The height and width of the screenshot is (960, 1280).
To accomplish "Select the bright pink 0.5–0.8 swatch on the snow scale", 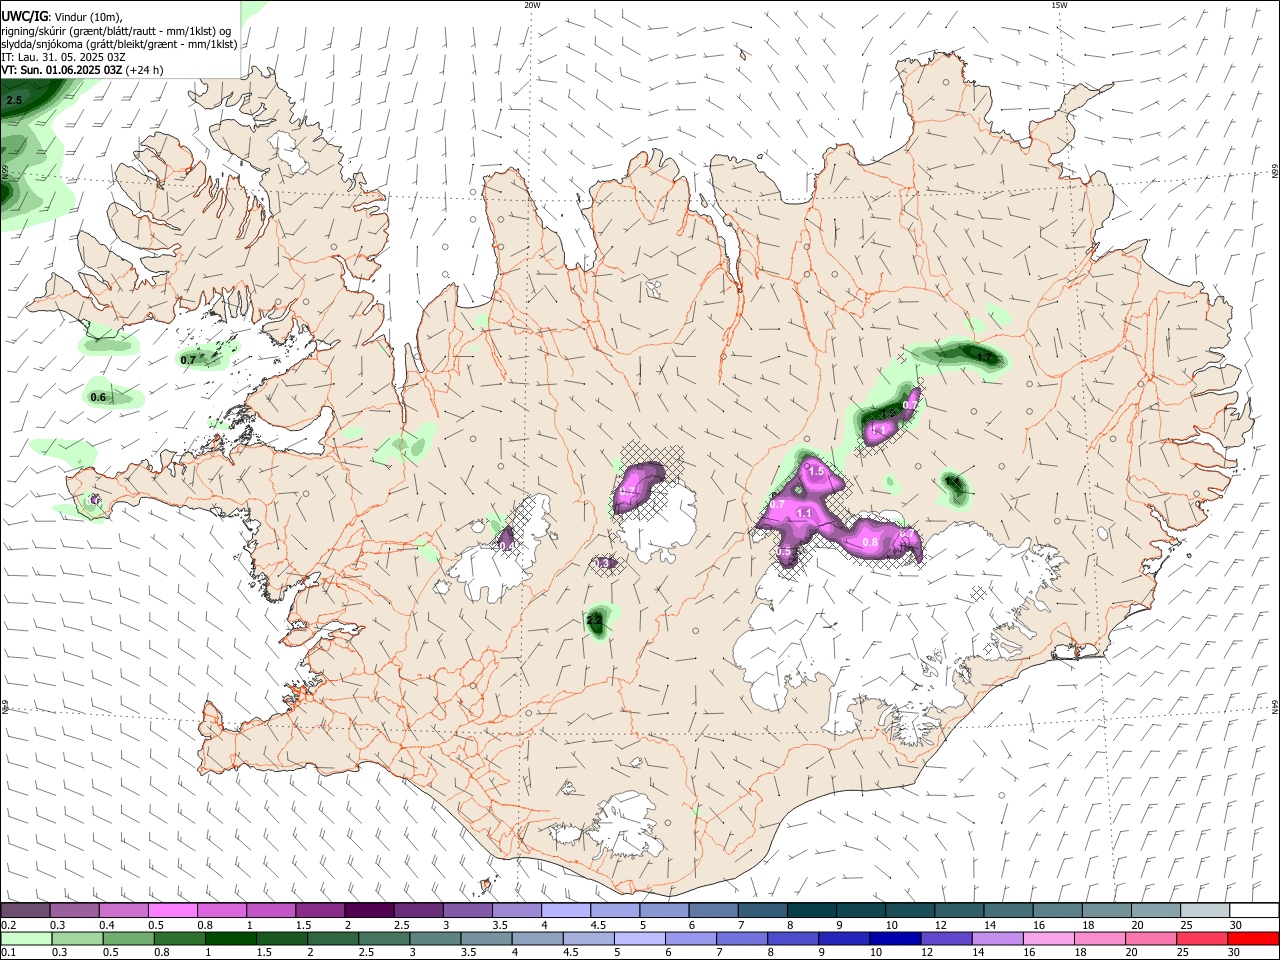I will tap(172, 911).
